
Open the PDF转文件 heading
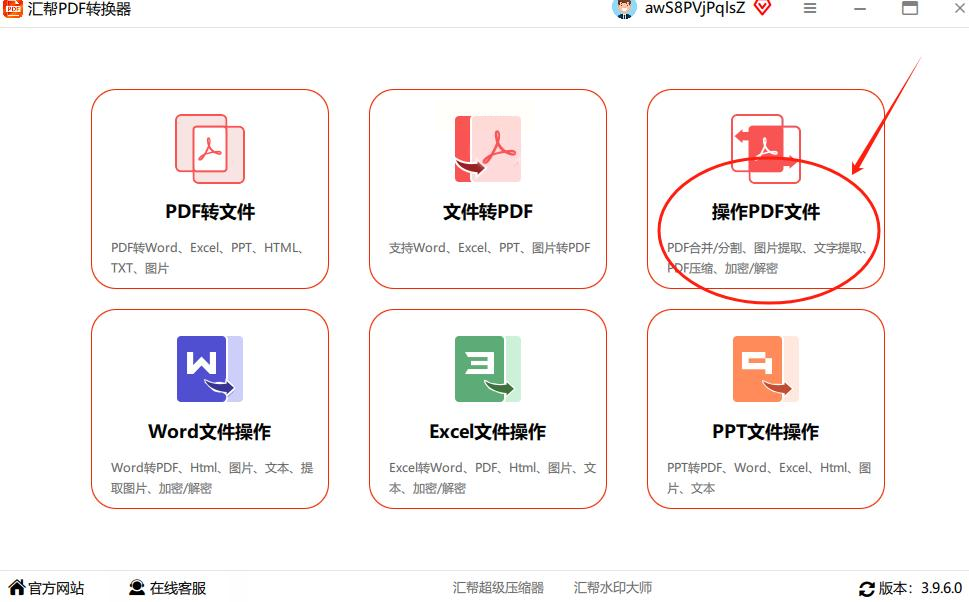pos(210,212)
